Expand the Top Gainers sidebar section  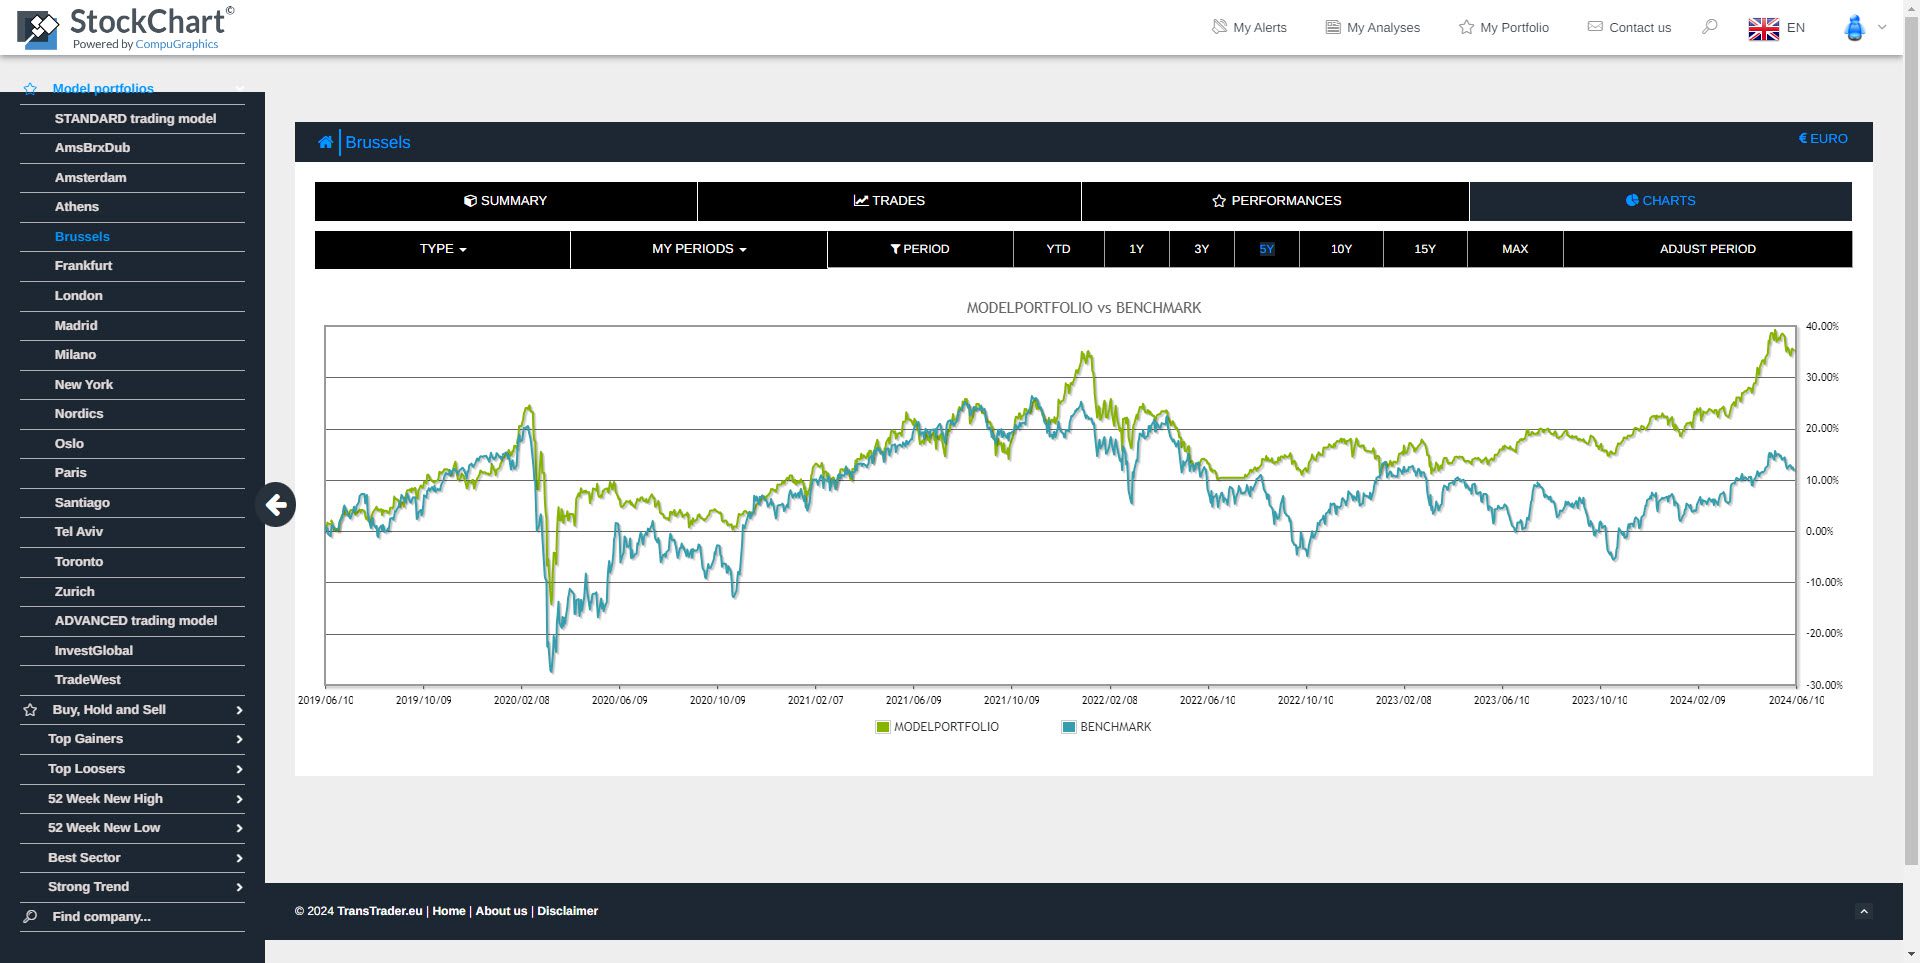(131, 739)
